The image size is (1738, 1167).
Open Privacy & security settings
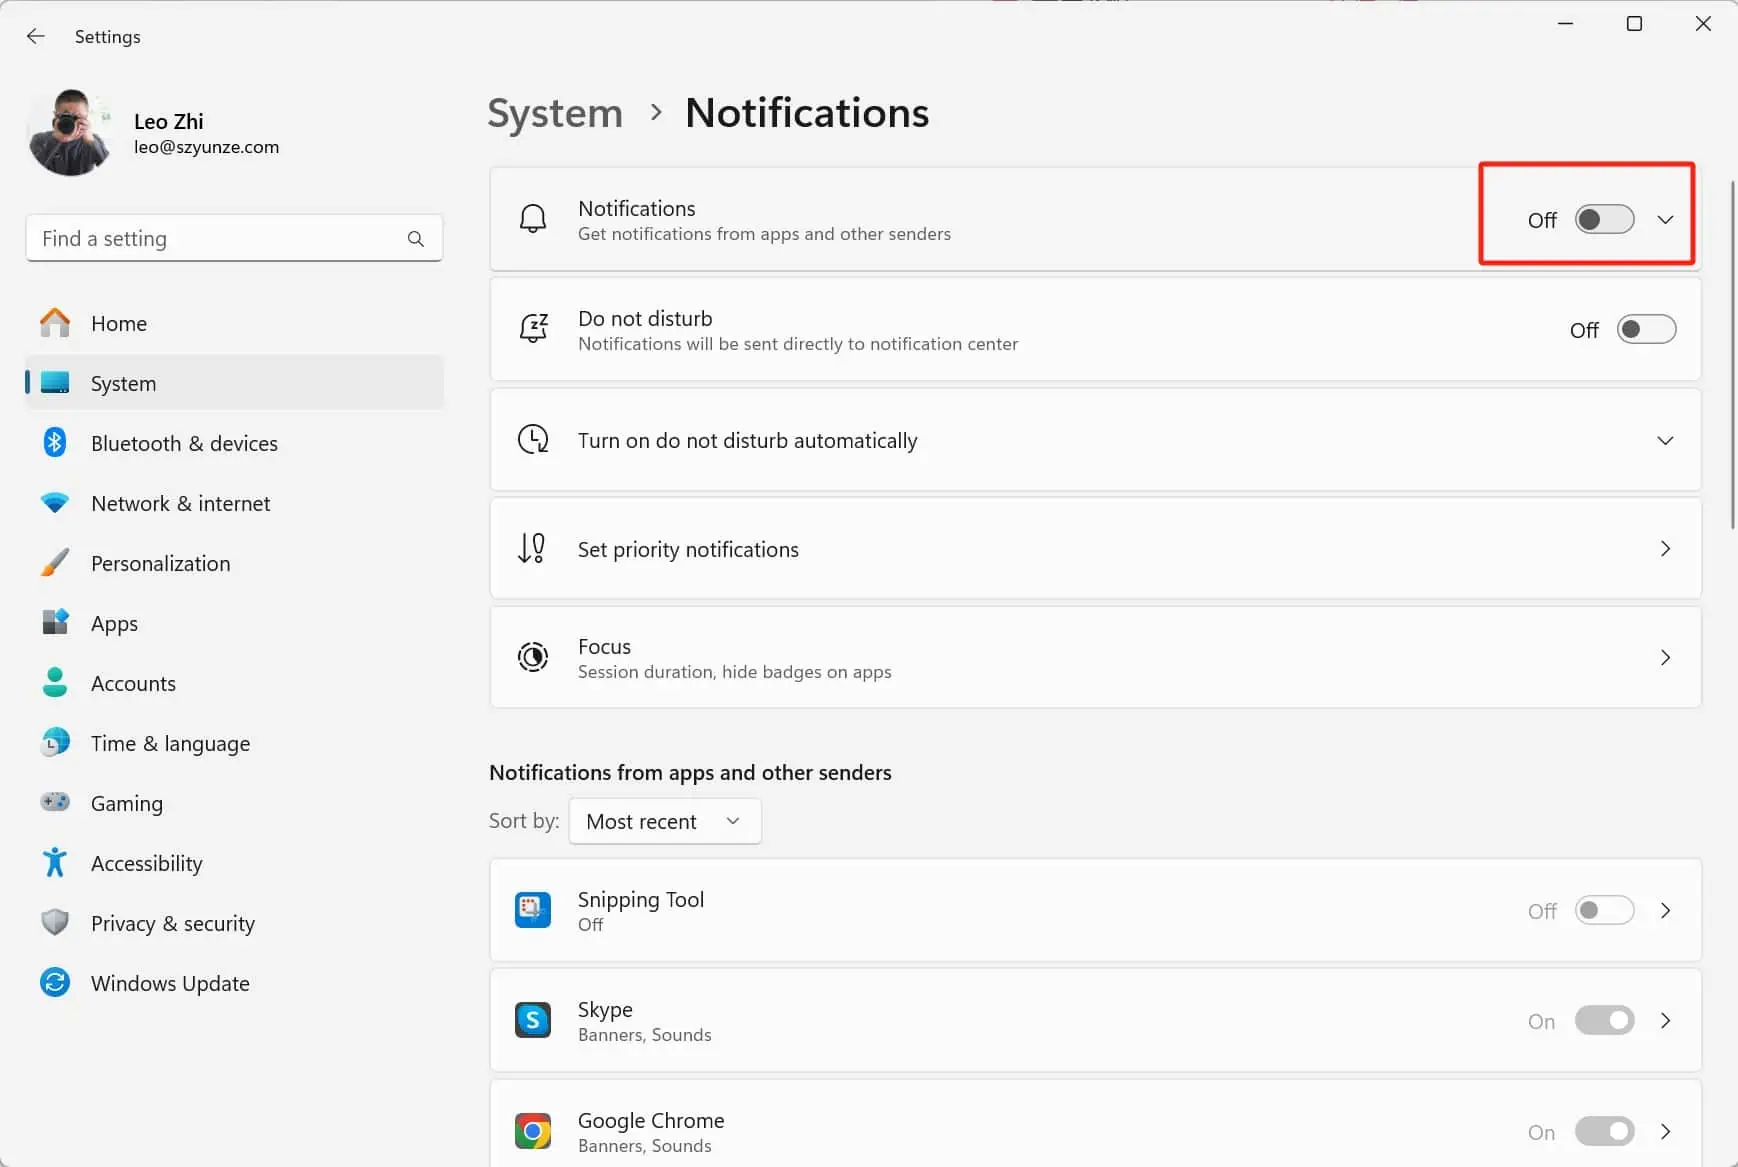[x=172, y=923]
